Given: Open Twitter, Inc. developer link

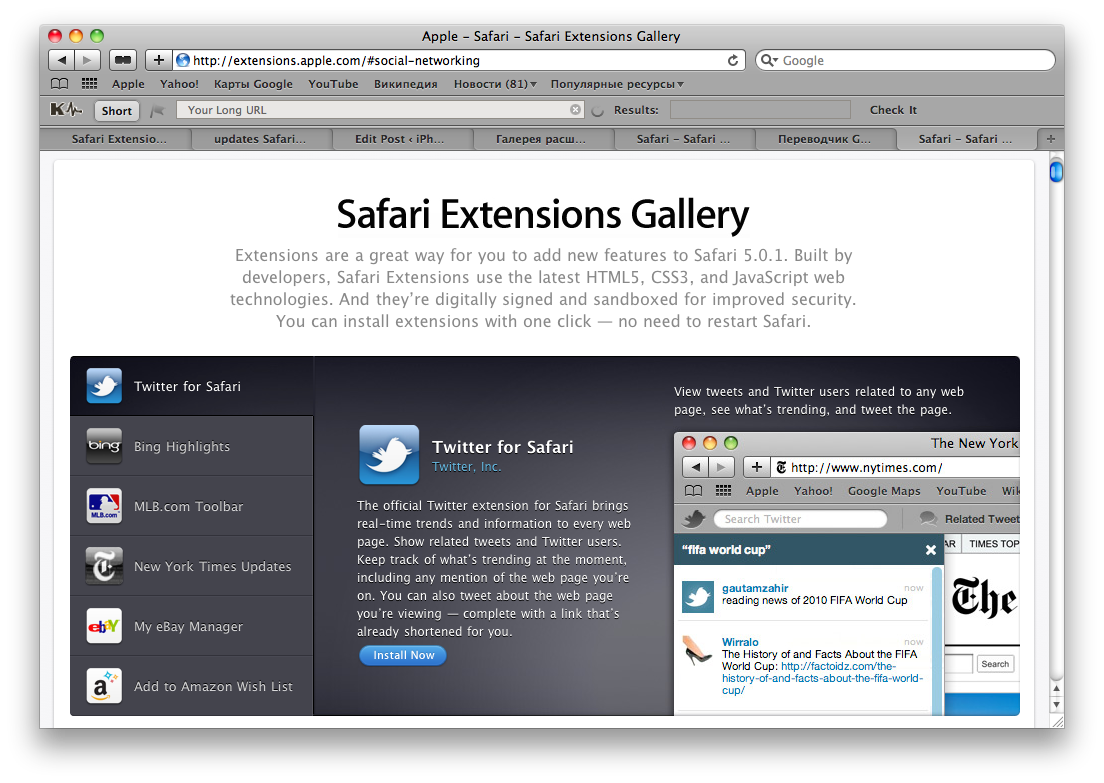Looking at the screenshot, I should pyautogui.click(x=466, y=466).
